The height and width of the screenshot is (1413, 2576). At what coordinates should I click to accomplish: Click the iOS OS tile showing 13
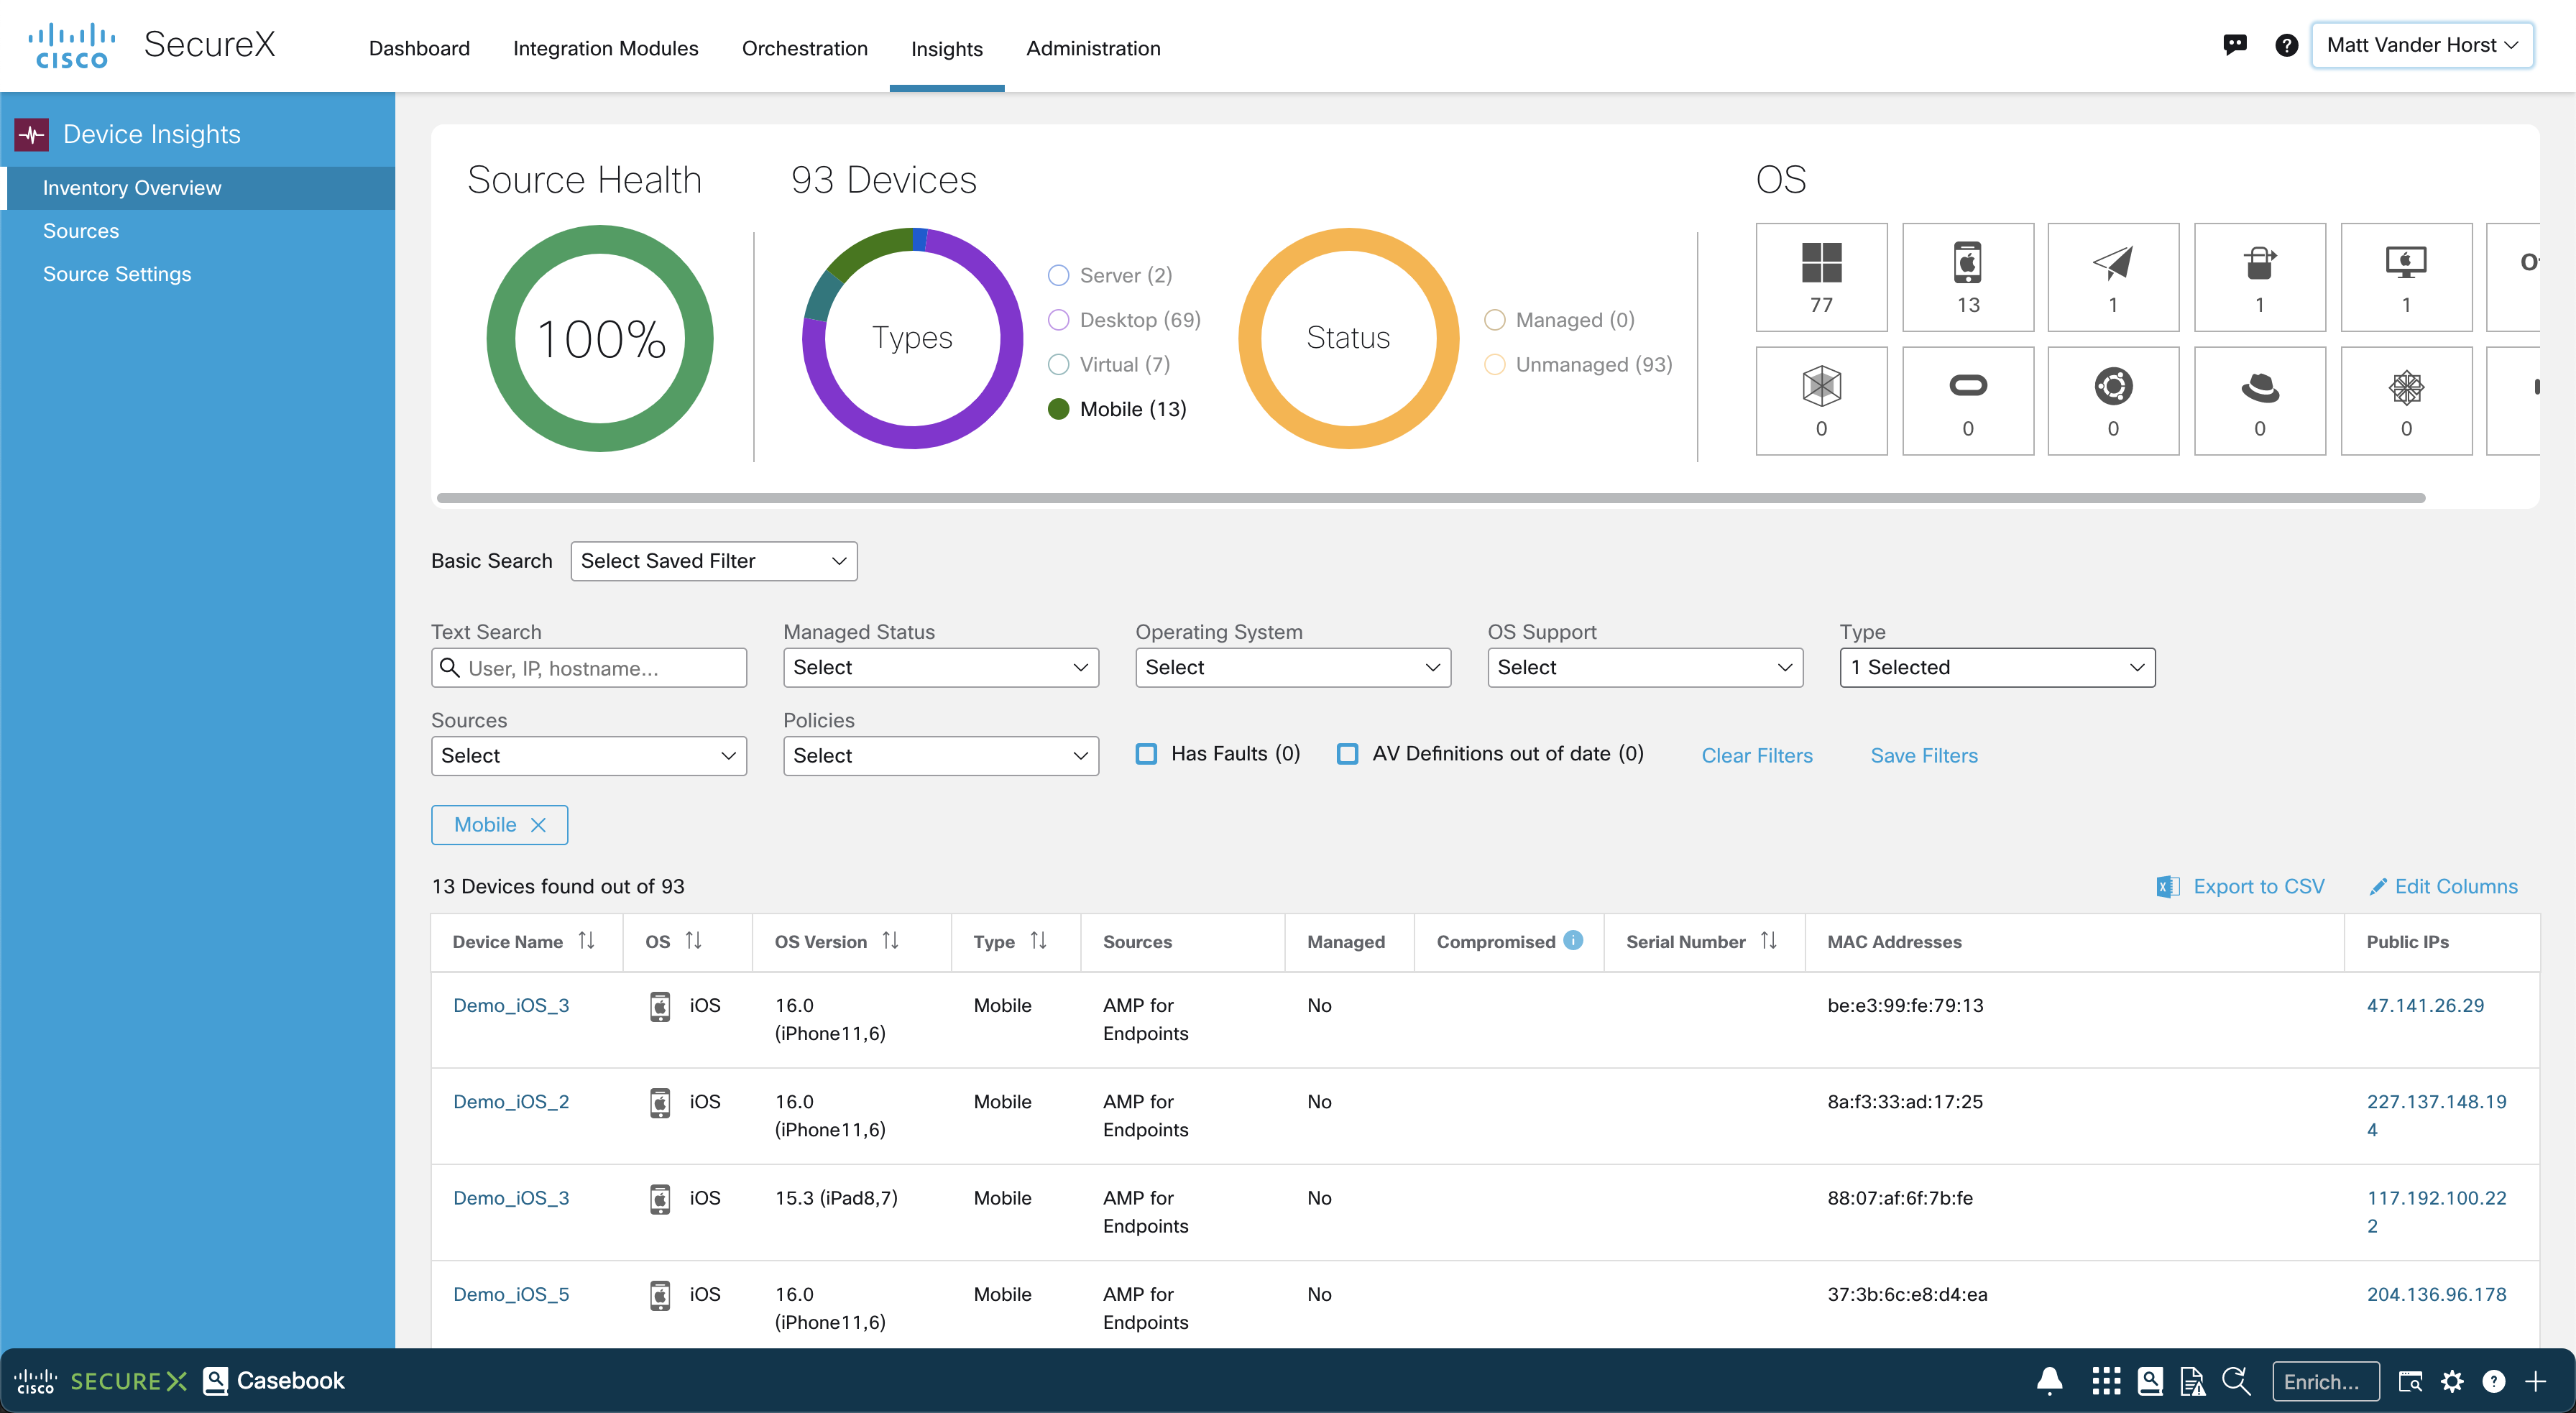[1967, 277]
